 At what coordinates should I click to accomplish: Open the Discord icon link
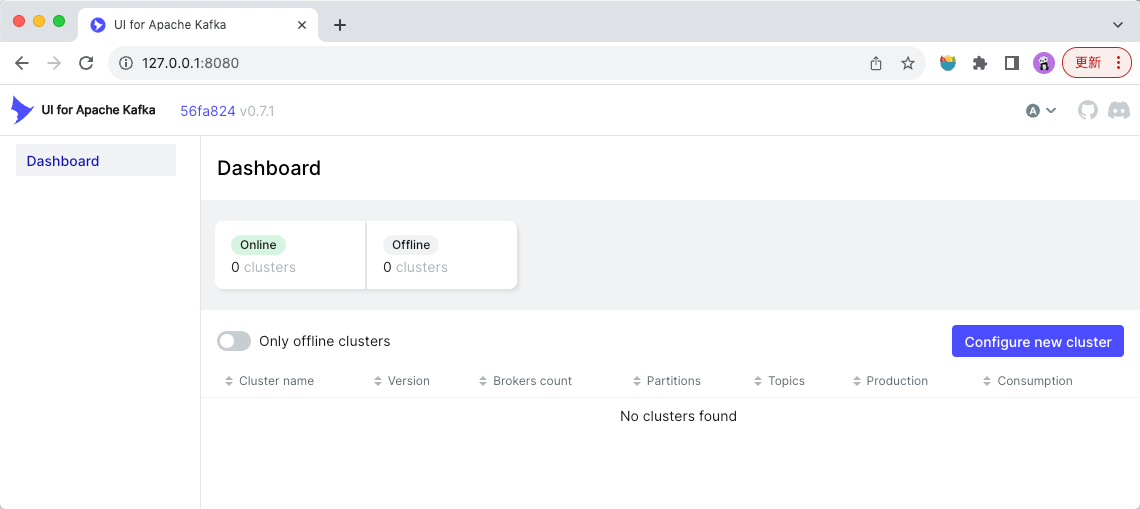[x=1119, y=110]
